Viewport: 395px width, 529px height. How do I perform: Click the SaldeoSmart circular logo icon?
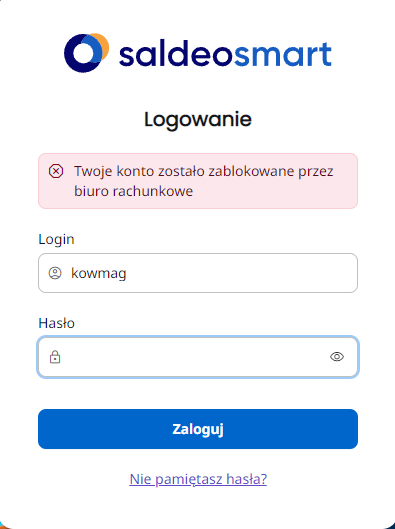[x=86, y=53]
